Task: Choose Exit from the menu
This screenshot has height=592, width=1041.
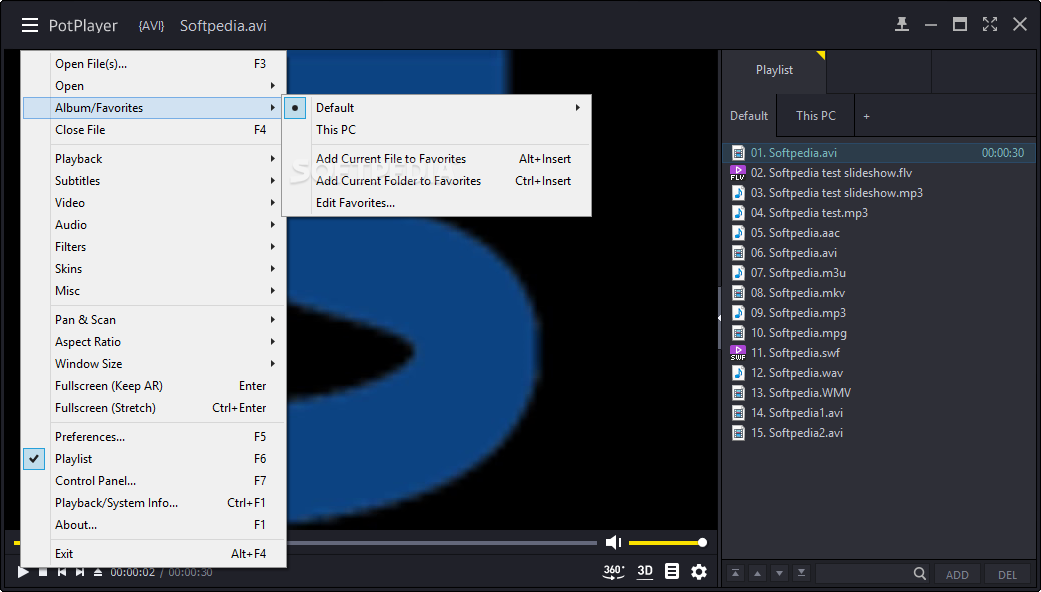Action: (155, 554)
